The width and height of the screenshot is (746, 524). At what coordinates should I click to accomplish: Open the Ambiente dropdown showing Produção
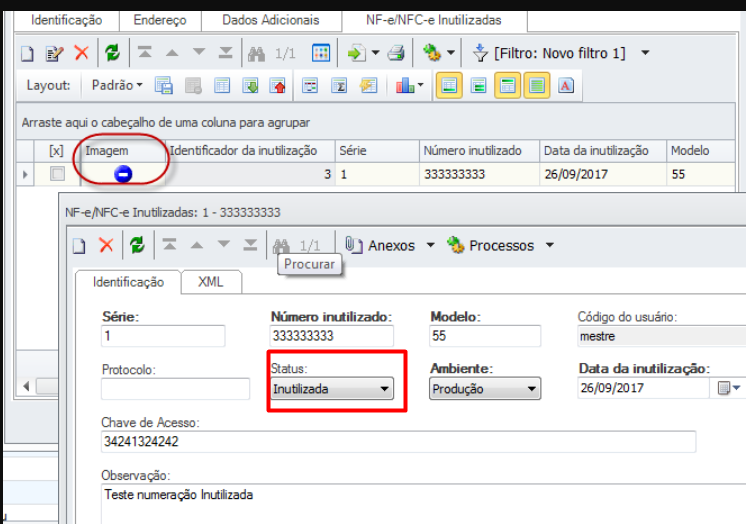pos(485,389)
